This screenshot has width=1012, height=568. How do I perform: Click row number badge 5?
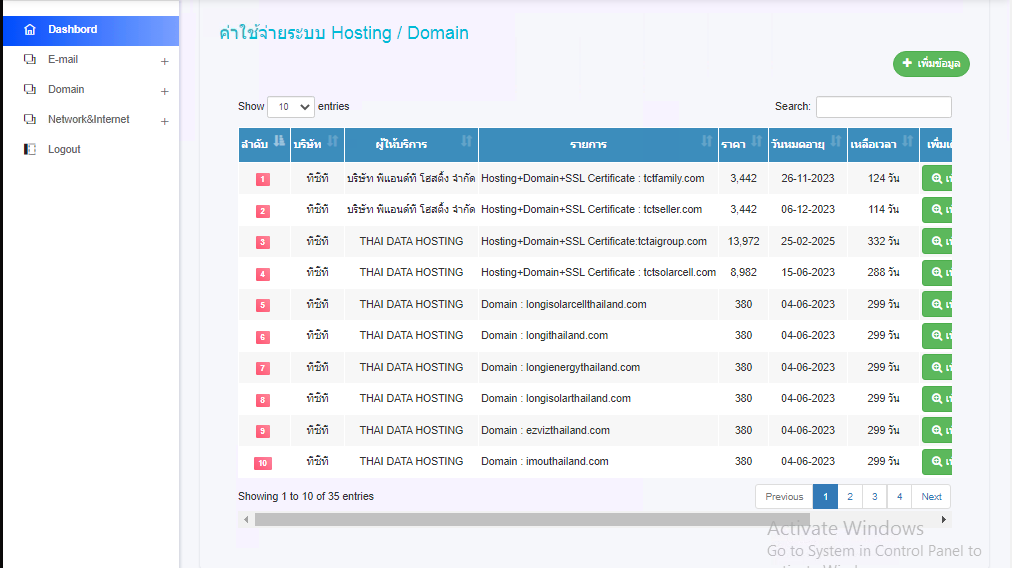263,305
